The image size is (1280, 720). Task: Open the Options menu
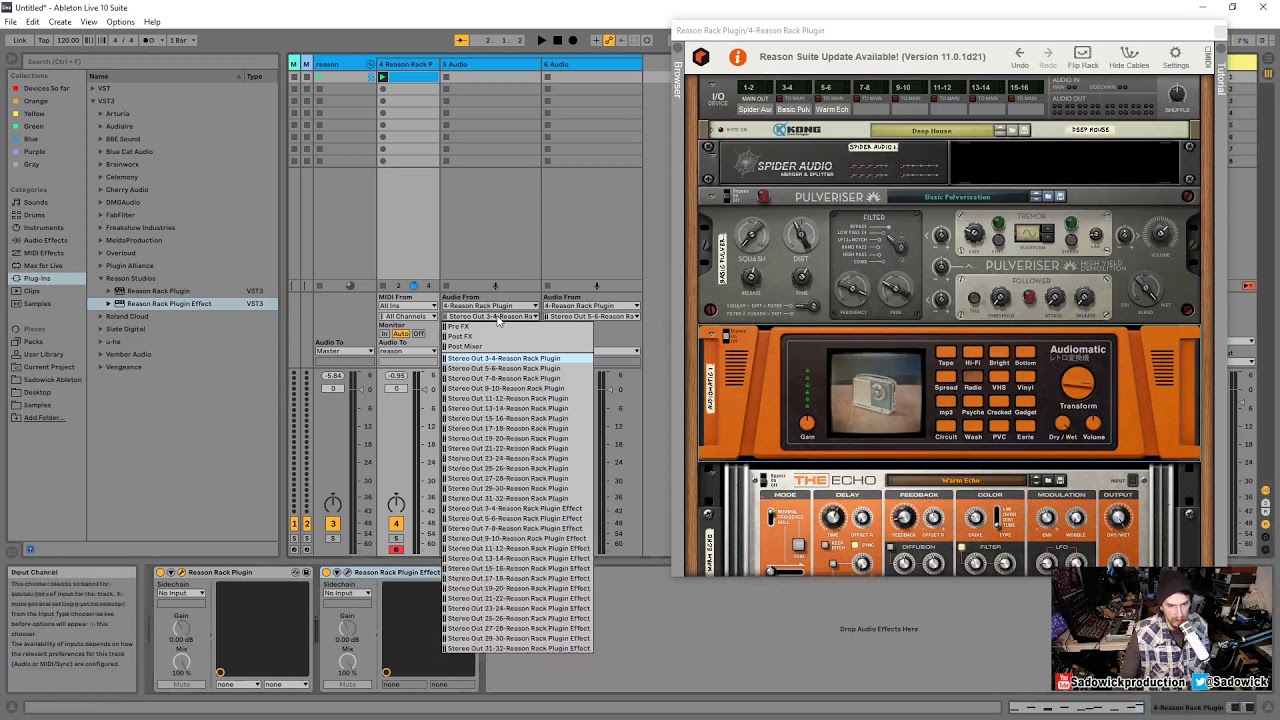pos(120,22)
